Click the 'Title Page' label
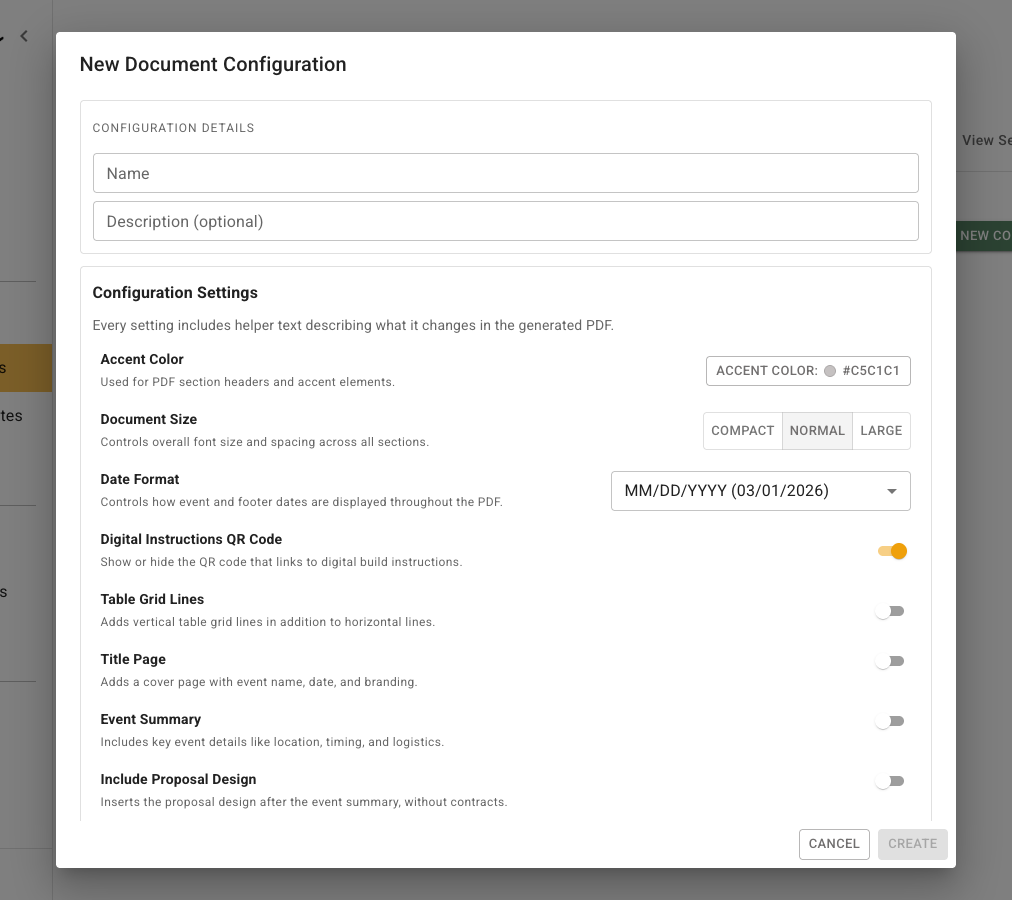 (133, 659)
